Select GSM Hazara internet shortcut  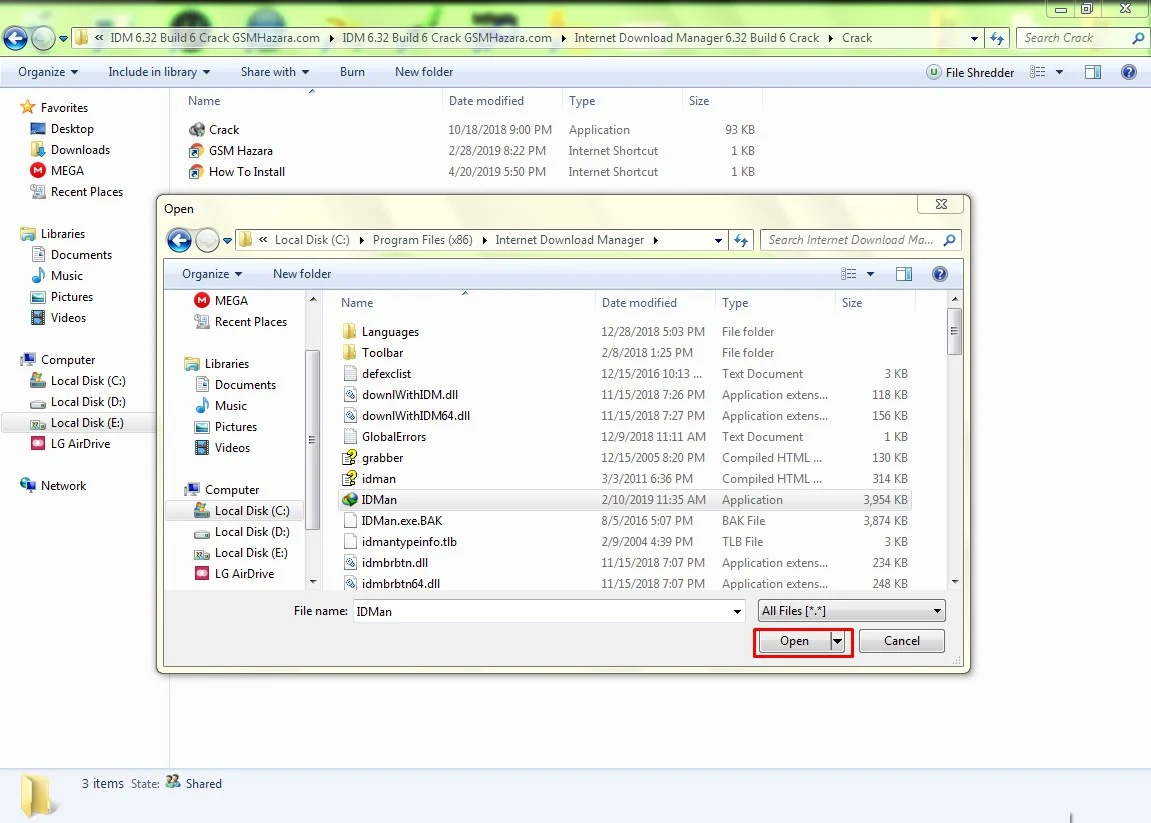(x=241, y=151)
